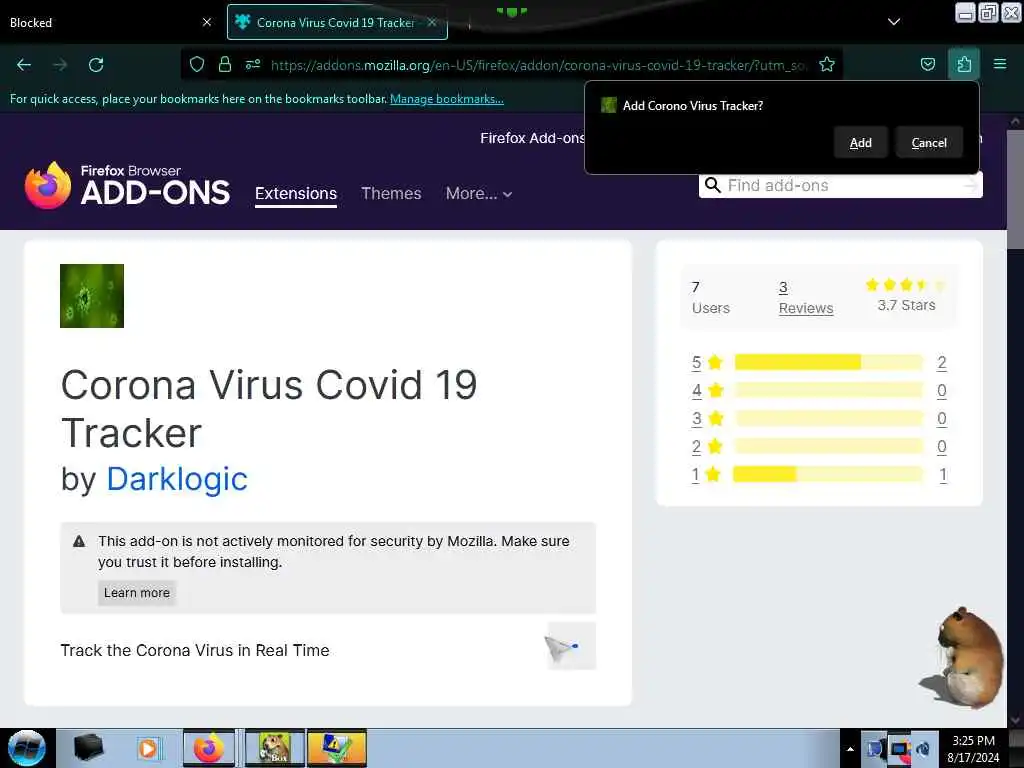The width and height of the screenshot is (1024, 768).
Task: Close the Blocked tab
Action: coord(207,22)
